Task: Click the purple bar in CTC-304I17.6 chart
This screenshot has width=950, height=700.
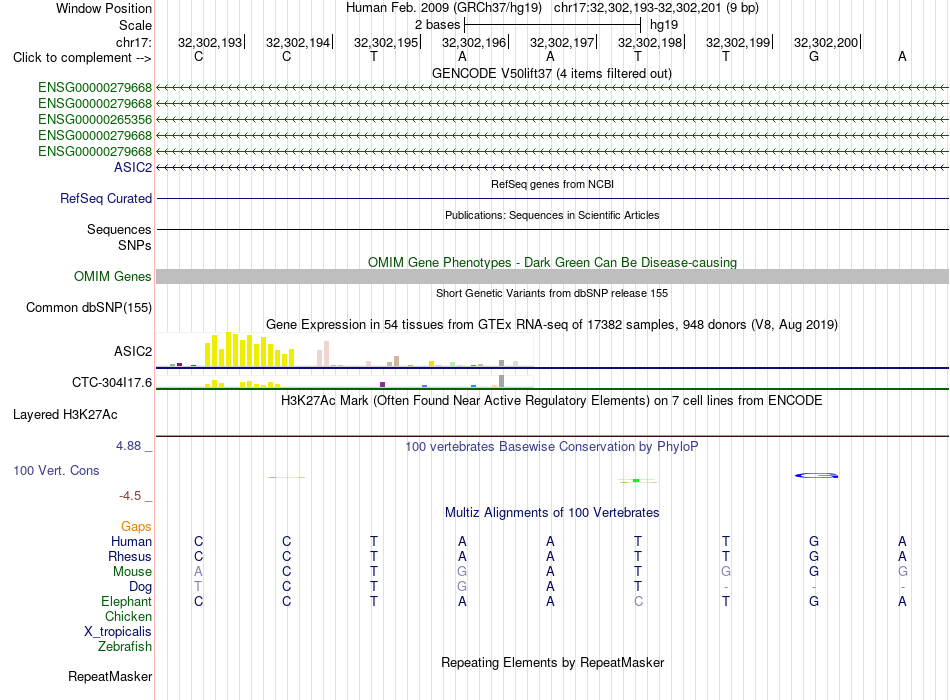Action: point(382,385)
